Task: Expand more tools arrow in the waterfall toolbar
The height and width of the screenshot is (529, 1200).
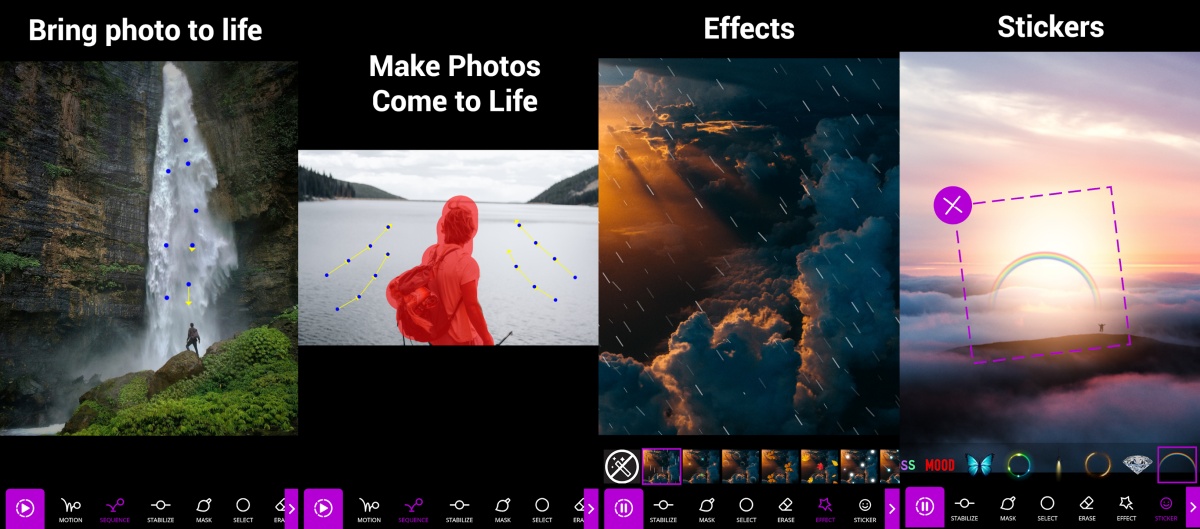Action: point(291,508)
